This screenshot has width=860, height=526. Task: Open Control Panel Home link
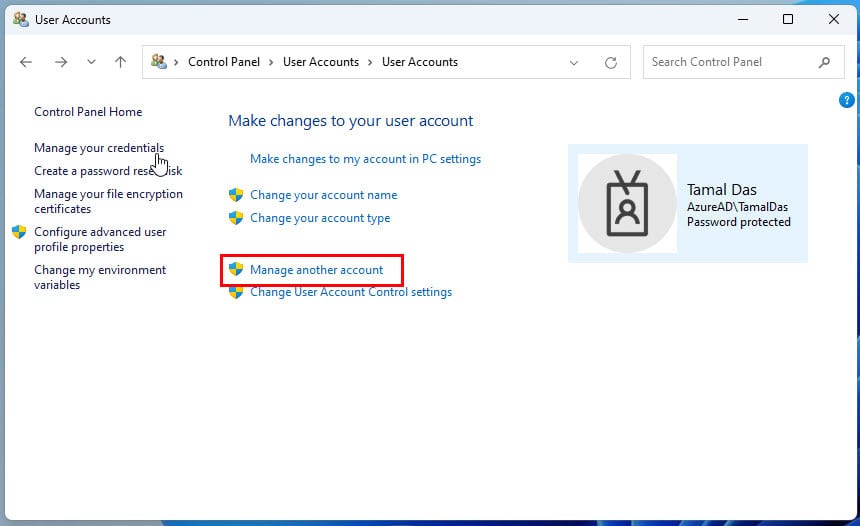(x=88, y=112)
